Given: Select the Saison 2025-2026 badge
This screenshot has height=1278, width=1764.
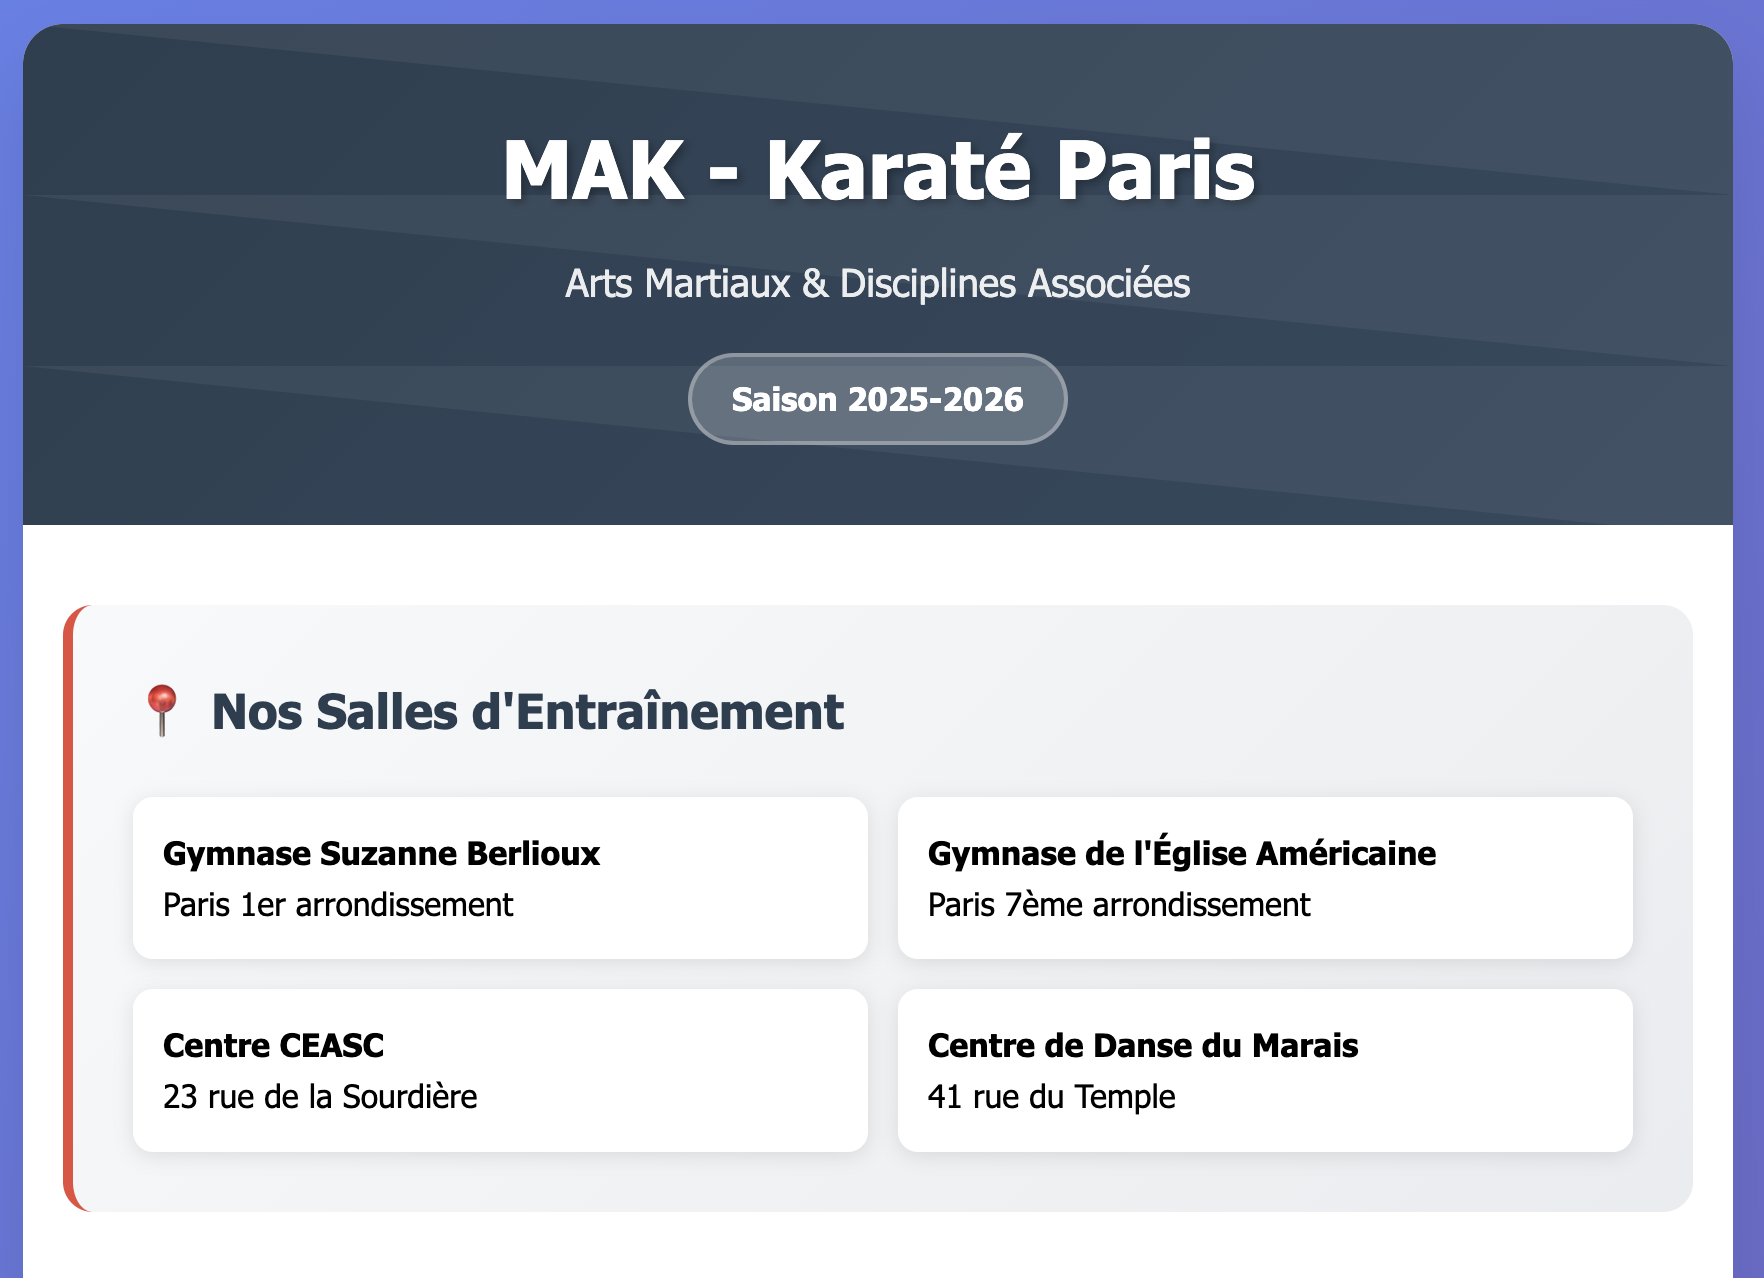Looking at the screenshot, I should 878,398.
